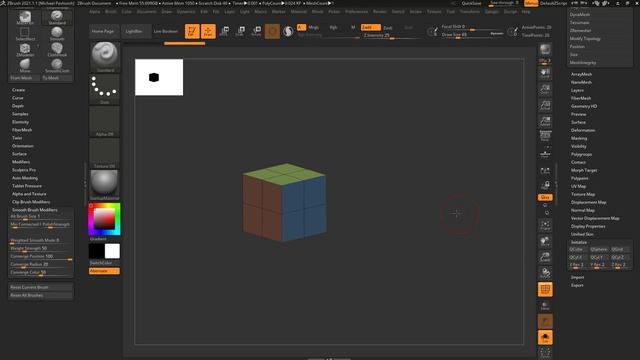Enable the Rgb mode
The height and width of the screenshot is (360, 640).
pyautogui.click(x=333, y=27)
